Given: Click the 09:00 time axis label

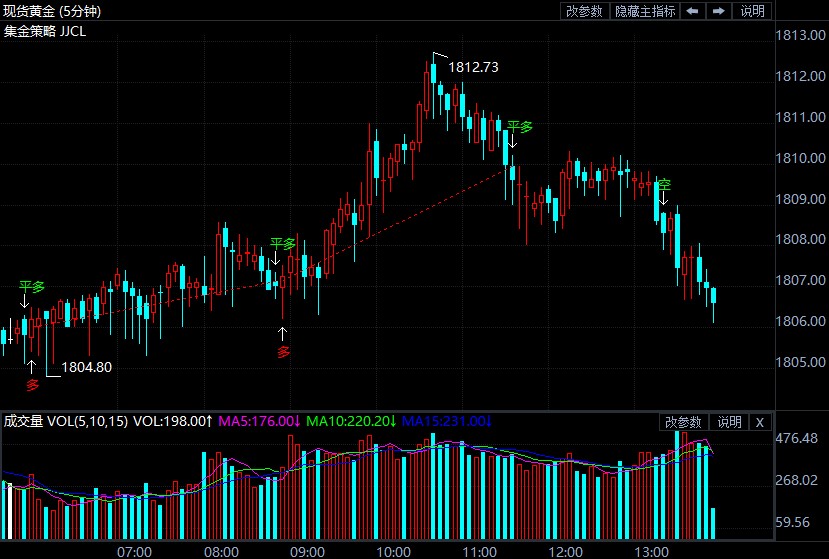Looking at the screenshot, I should click(x=307, y=552).
